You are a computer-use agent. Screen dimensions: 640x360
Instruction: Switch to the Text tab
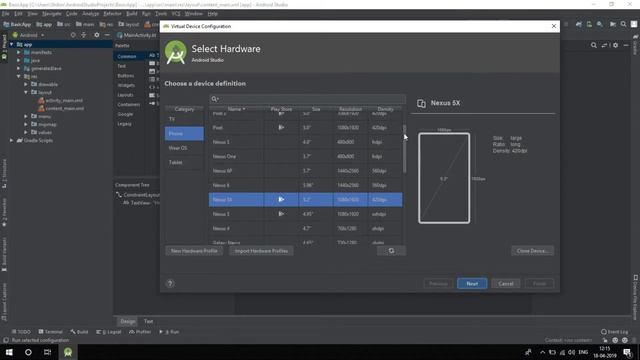pyautogui.click(x=148, y=321)
